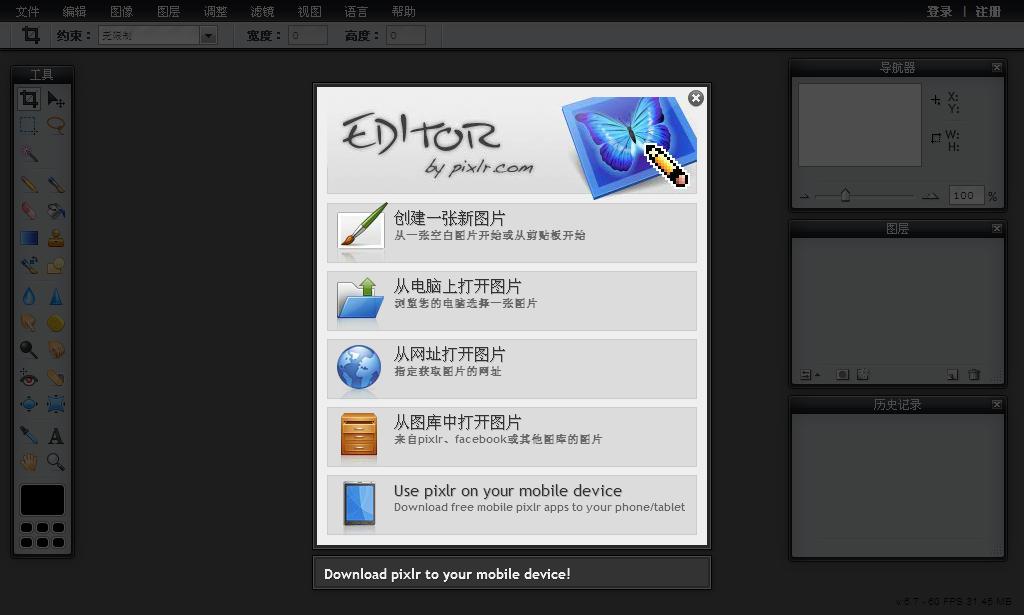The width and height of the screenshot is (1024, 615).
Task: Open the 编辑 menu
Action: (x=74, y=12)
